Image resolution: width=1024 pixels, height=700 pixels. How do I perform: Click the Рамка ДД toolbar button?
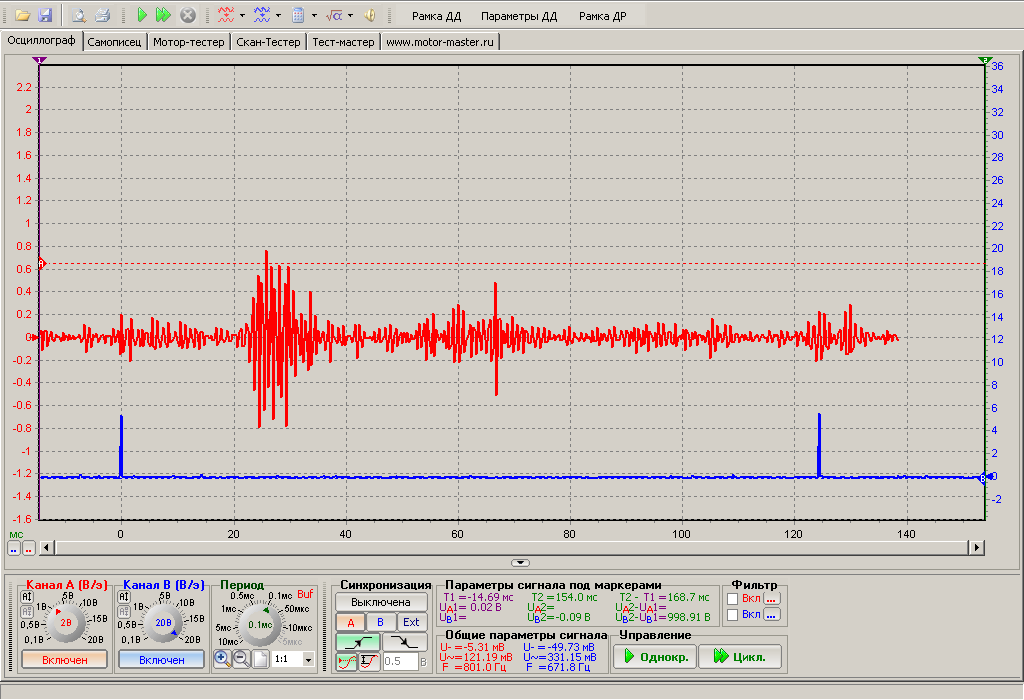(437, 16)
